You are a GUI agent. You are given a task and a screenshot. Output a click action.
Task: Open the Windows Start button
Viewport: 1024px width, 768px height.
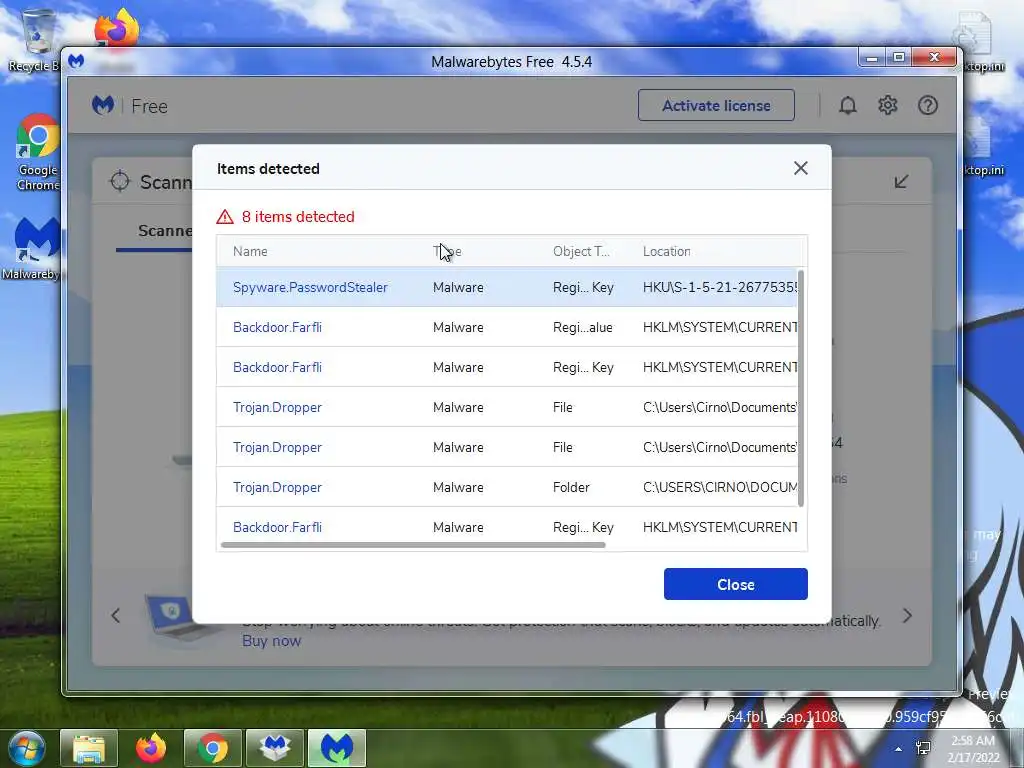[26, 748]
